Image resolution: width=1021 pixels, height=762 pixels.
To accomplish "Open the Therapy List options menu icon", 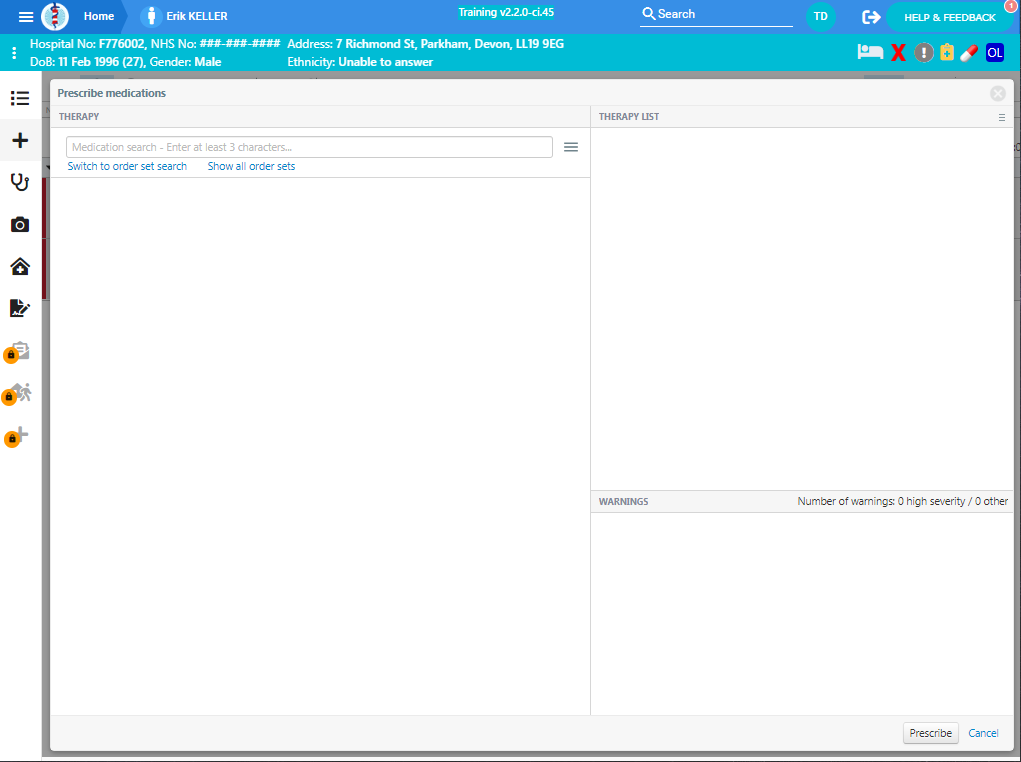I will tap(1001, 117).
